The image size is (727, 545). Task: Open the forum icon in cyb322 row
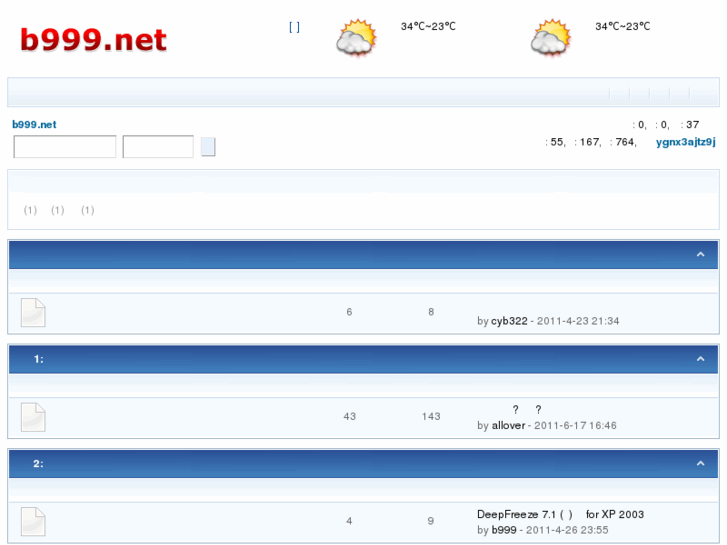33,313
